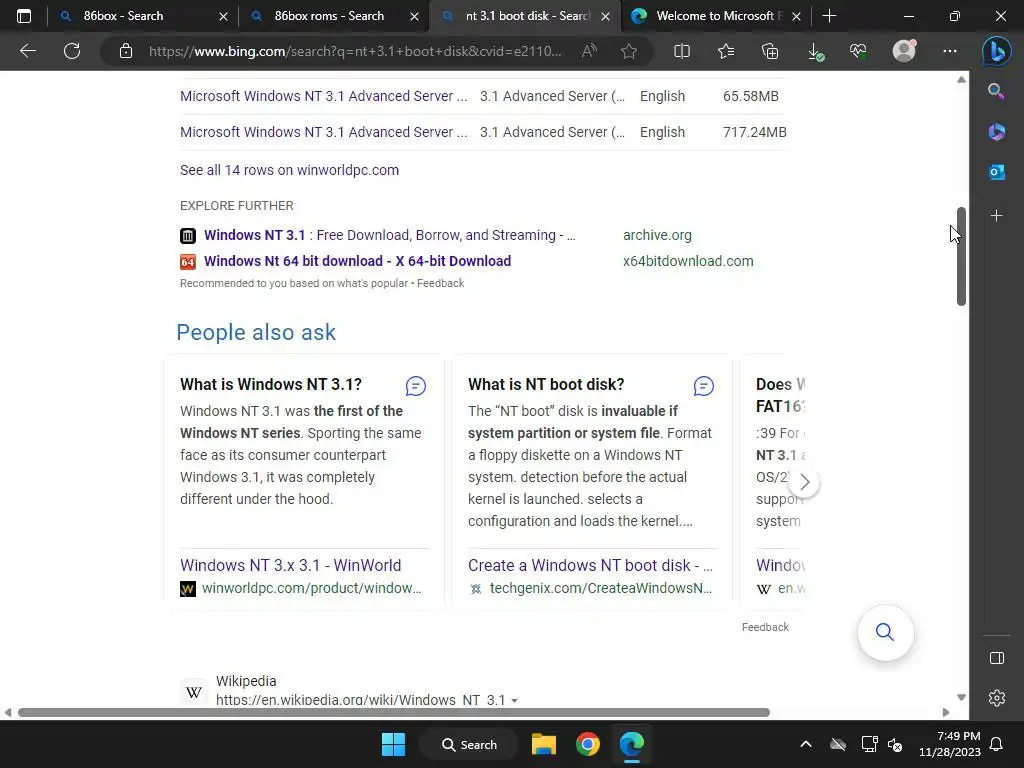Open clock showing 7:49 PM
Image resolution: width=1024 pixels, height=768 pixels.
[950, 744]
